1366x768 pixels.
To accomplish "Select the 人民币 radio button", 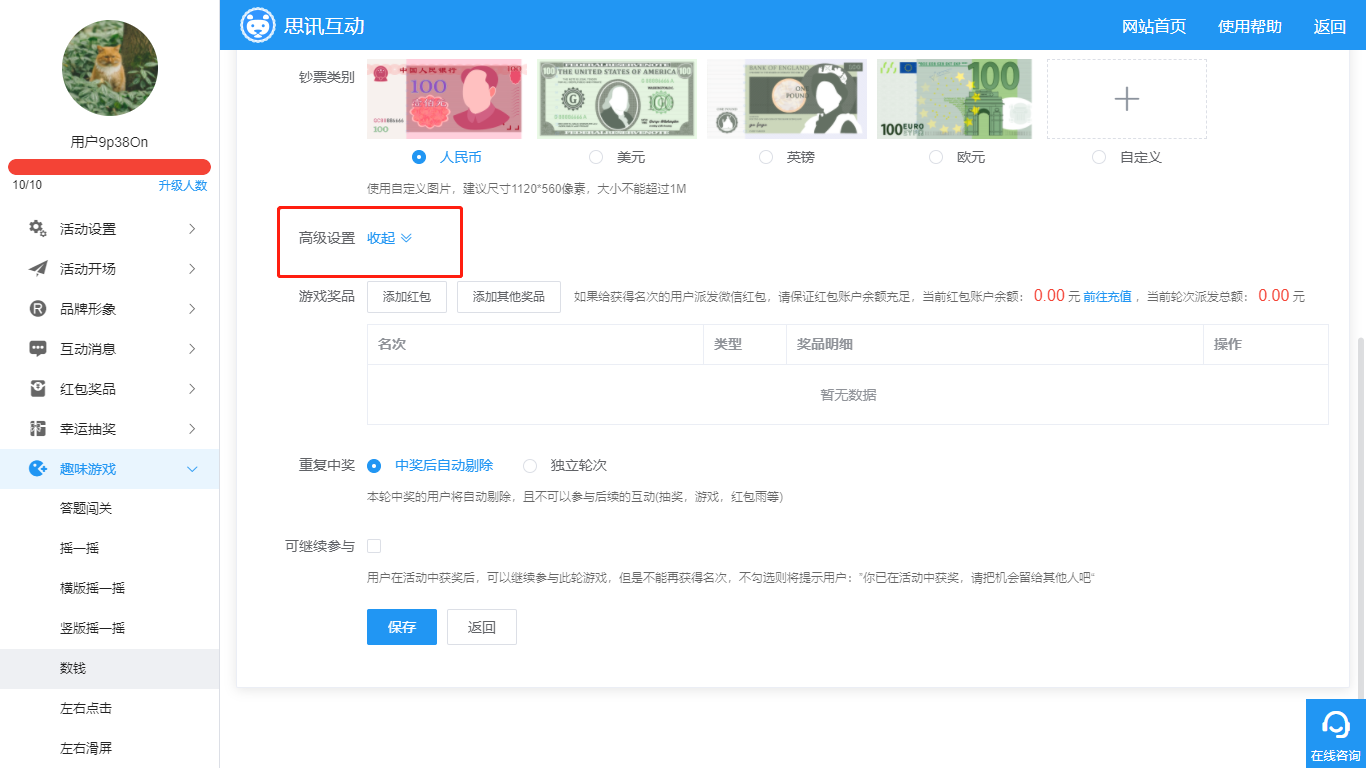I will (419, 157).
